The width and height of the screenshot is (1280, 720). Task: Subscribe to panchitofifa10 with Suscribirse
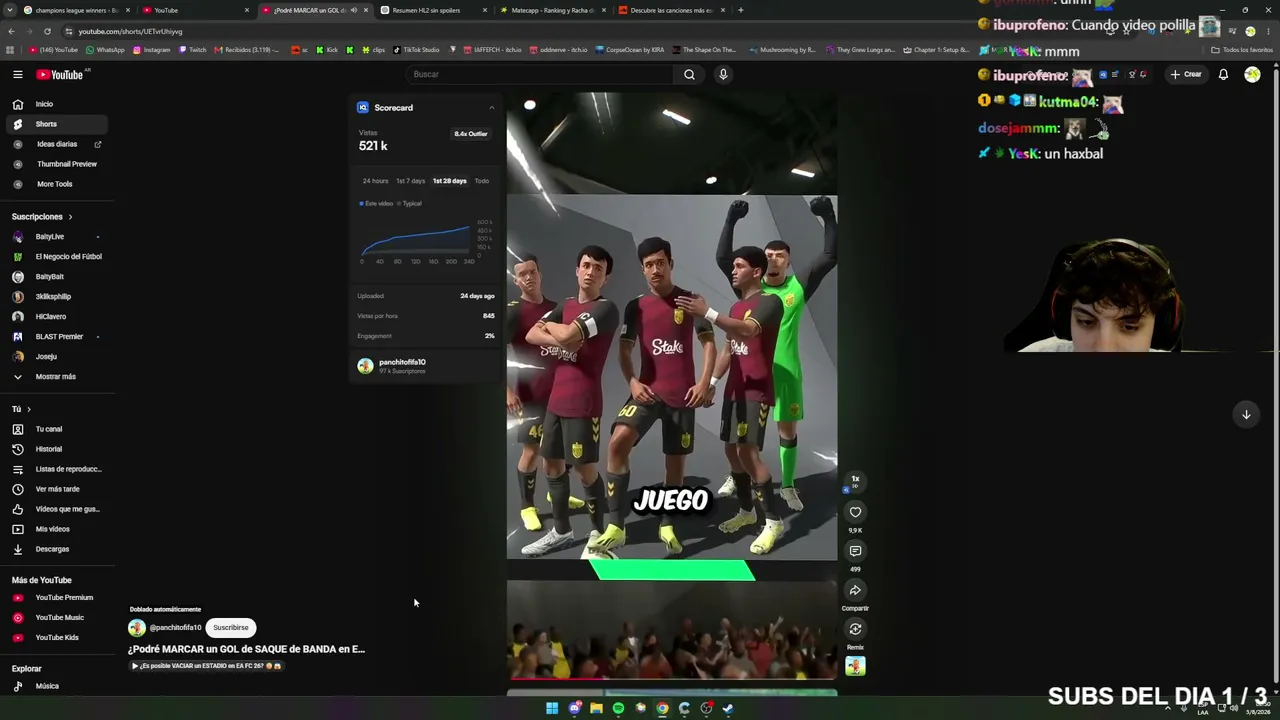pyautogui.click(x=231, y=628)
